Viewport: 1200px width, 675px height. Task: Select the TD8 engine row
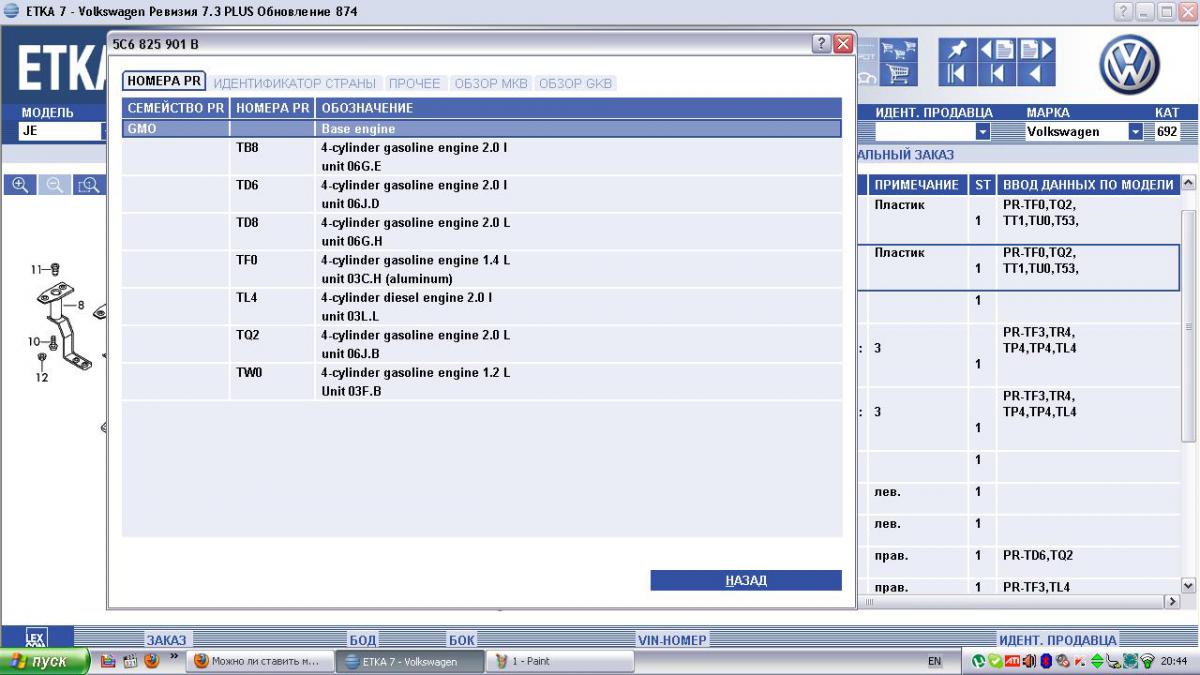482,231
